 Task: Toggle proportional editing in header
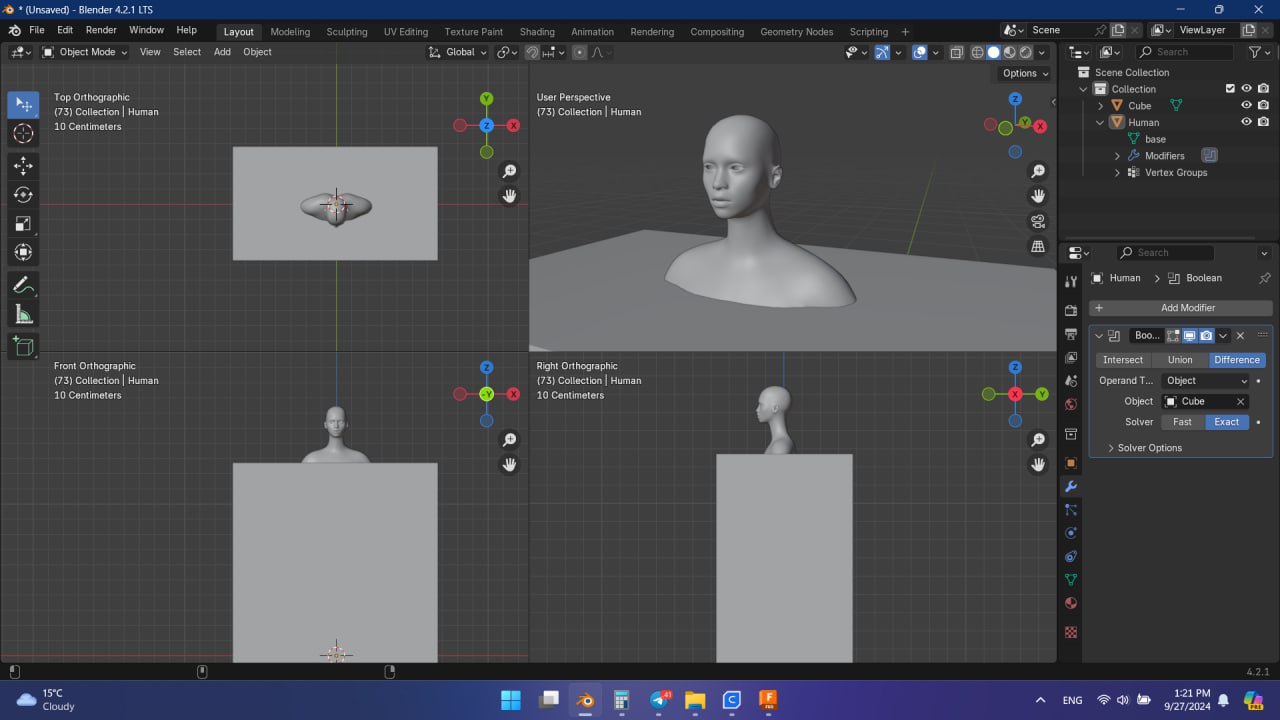[579, 52]
